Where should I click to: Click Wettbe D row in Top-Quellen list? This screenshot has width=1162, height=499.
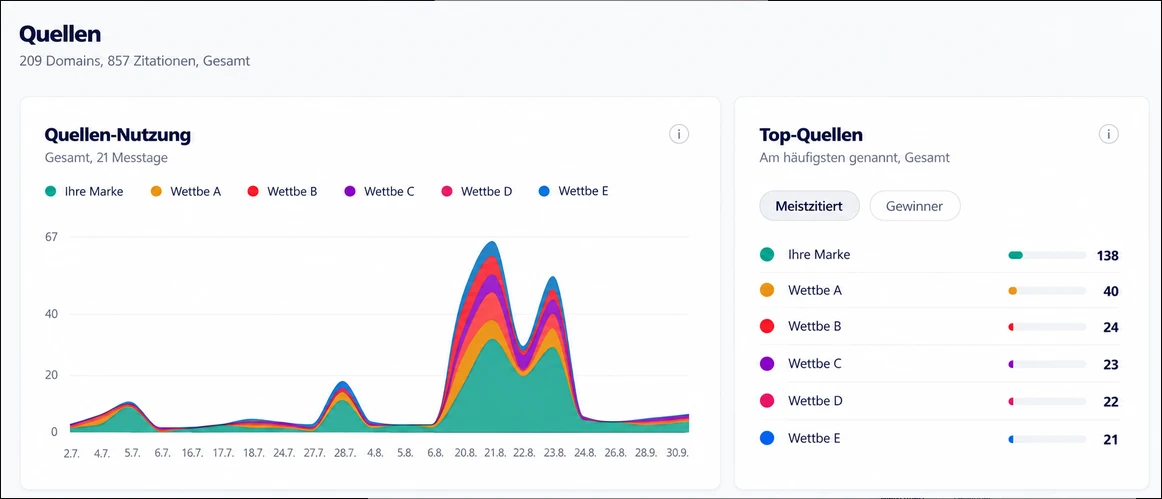(x=939, y=401)
